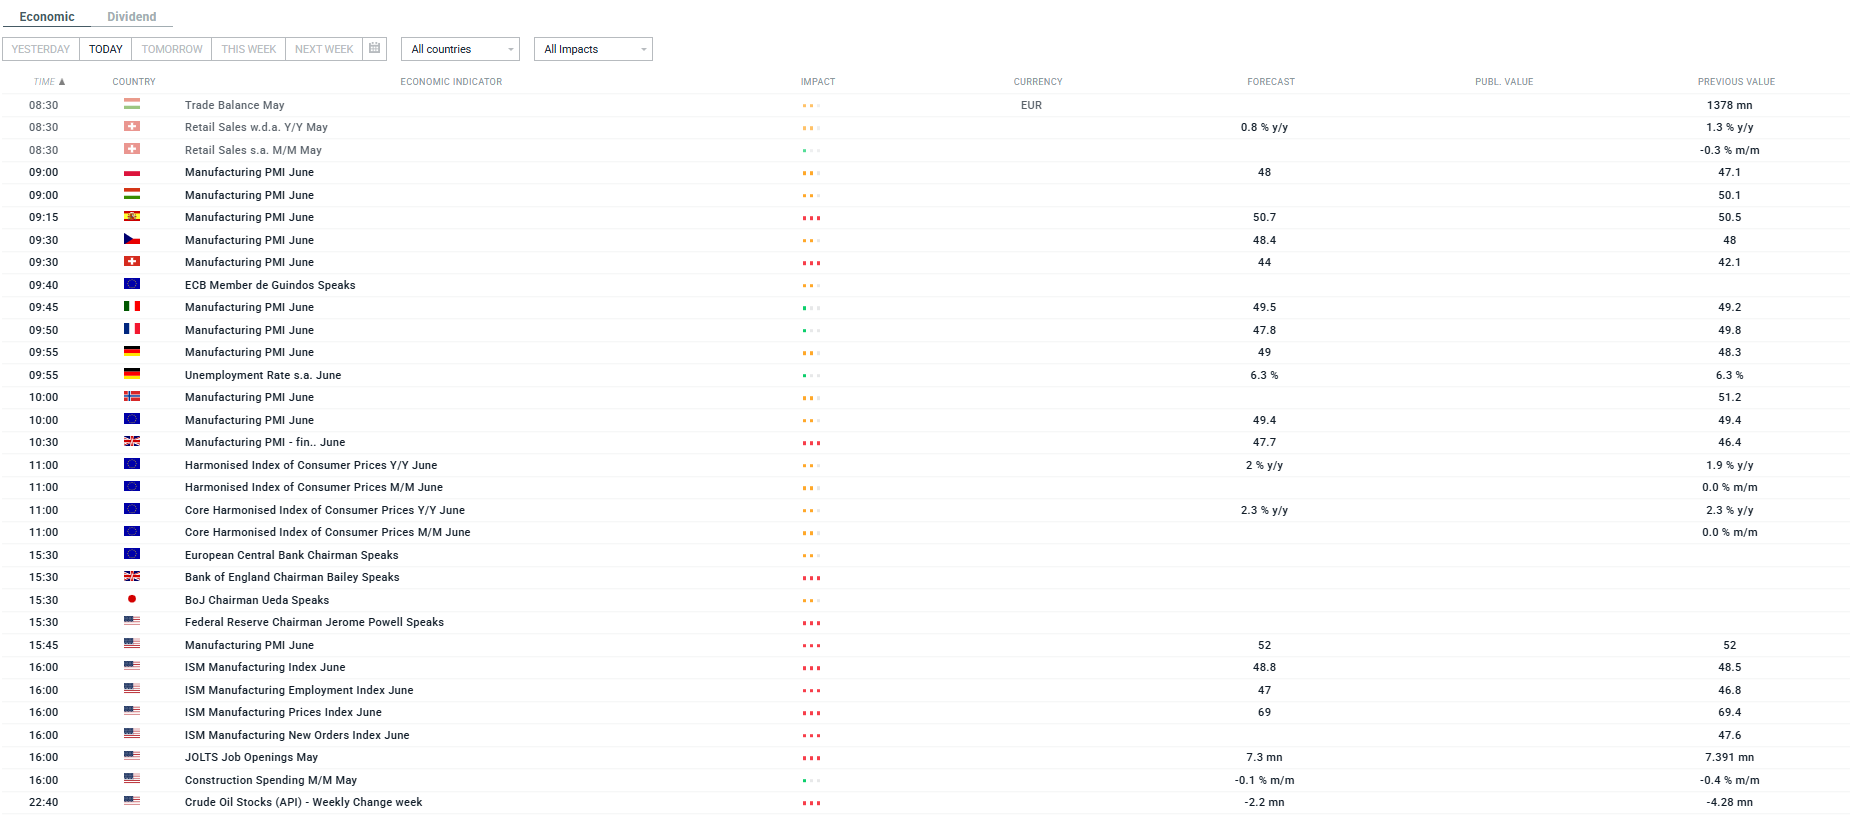This screenshot has height=816, width=1850.
Task: Open the All Impacts dropdown
Action: [593, 49]
